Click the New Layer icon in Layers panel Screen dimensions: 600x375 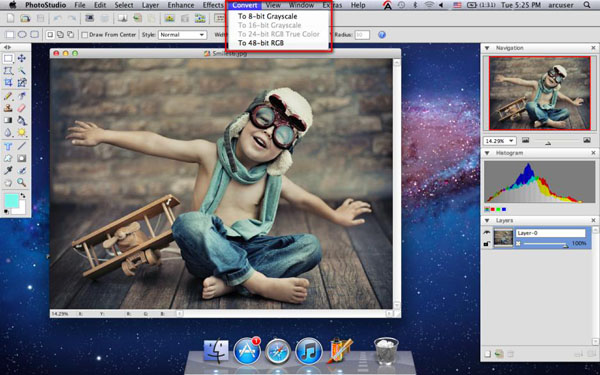click(x=488, y=354)
